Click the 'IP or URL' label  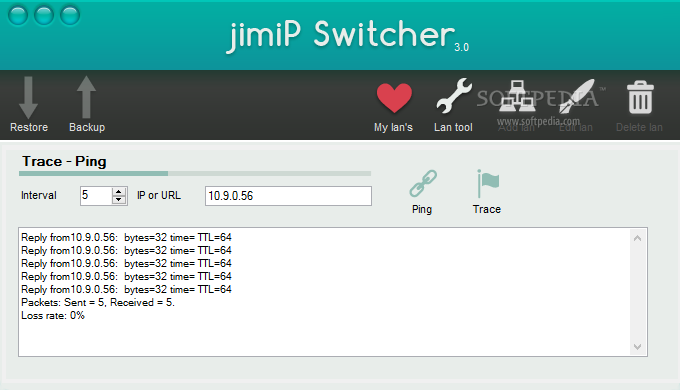click(x=159, y=195)
